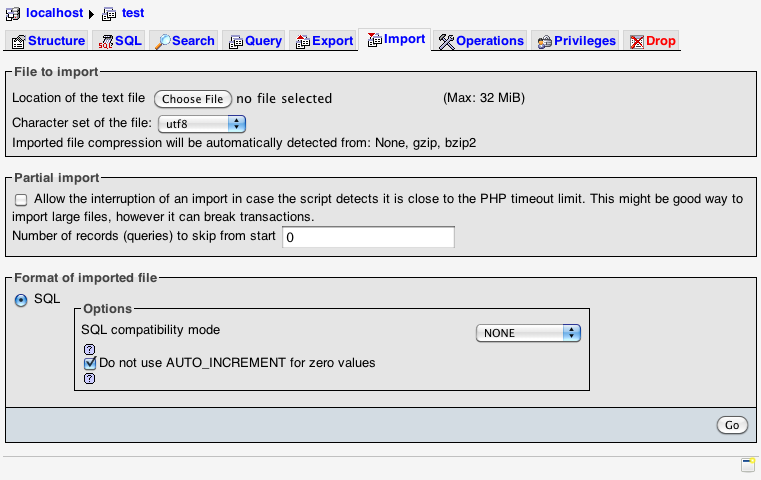This screenshot has width=761, height=480.
Task: Select the SQL format radio button
Action: pos(22,299)
